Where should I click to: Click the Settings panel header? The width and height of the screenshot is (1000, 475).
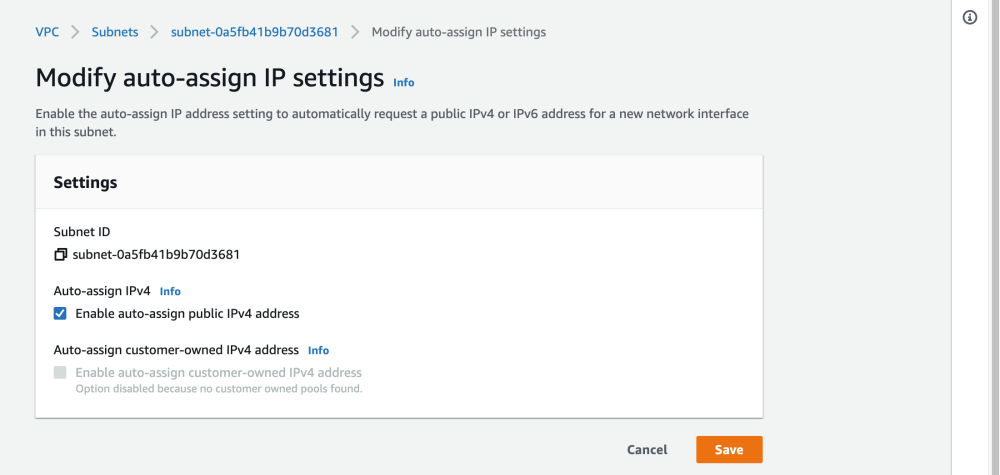[x=85, y=183]
